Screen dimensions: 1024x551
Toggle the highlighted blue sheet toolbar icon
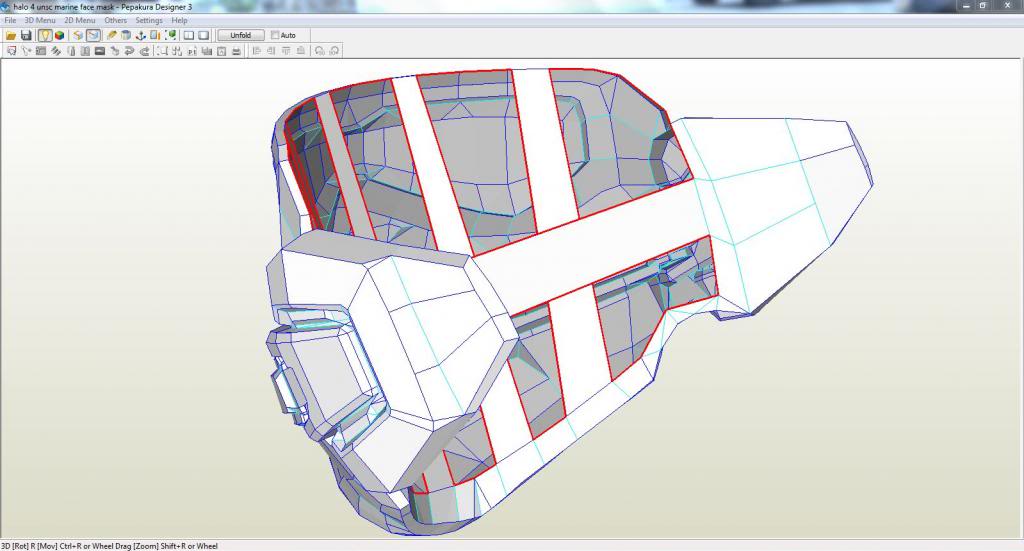(x=93, y=35)
